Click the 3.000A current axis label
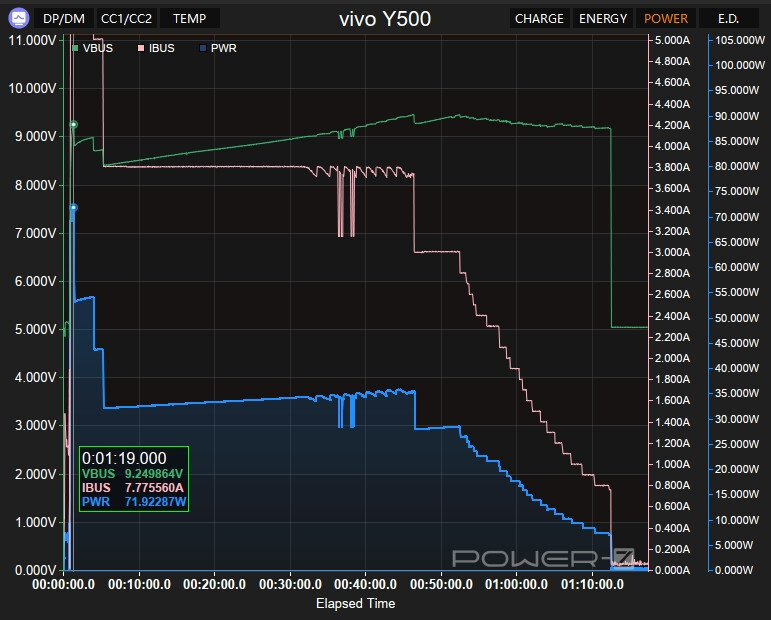The width and height of the screenshot is (771, 620). pyautogui.click(x=672, y=252)
